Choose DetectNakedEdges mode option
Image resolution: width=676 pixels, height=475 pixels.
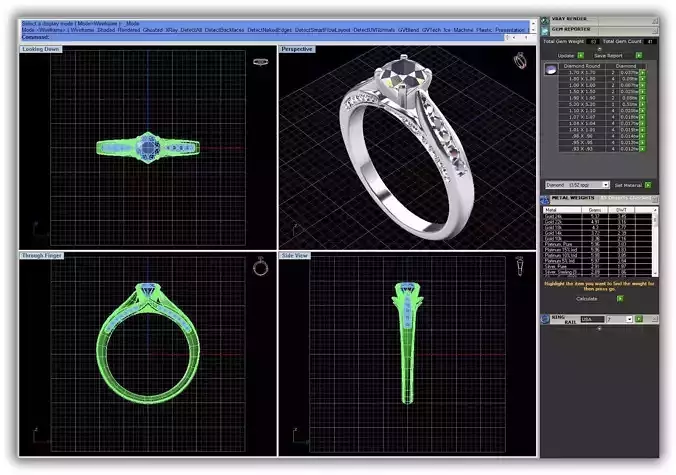[270, 30]
